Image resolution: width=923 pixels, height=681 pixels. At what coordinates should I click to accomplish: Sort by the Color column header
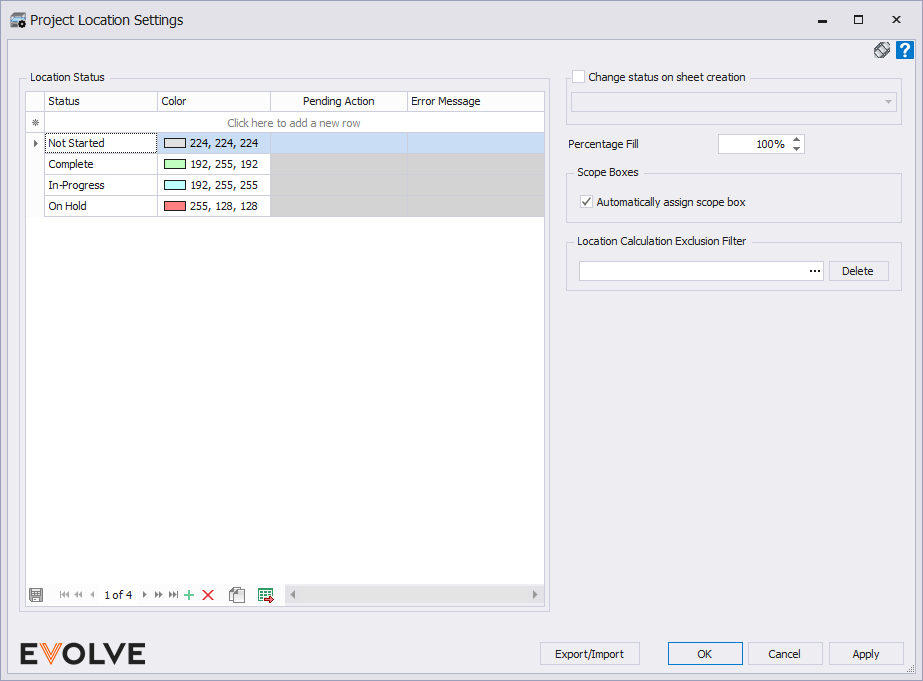[214, 101]
